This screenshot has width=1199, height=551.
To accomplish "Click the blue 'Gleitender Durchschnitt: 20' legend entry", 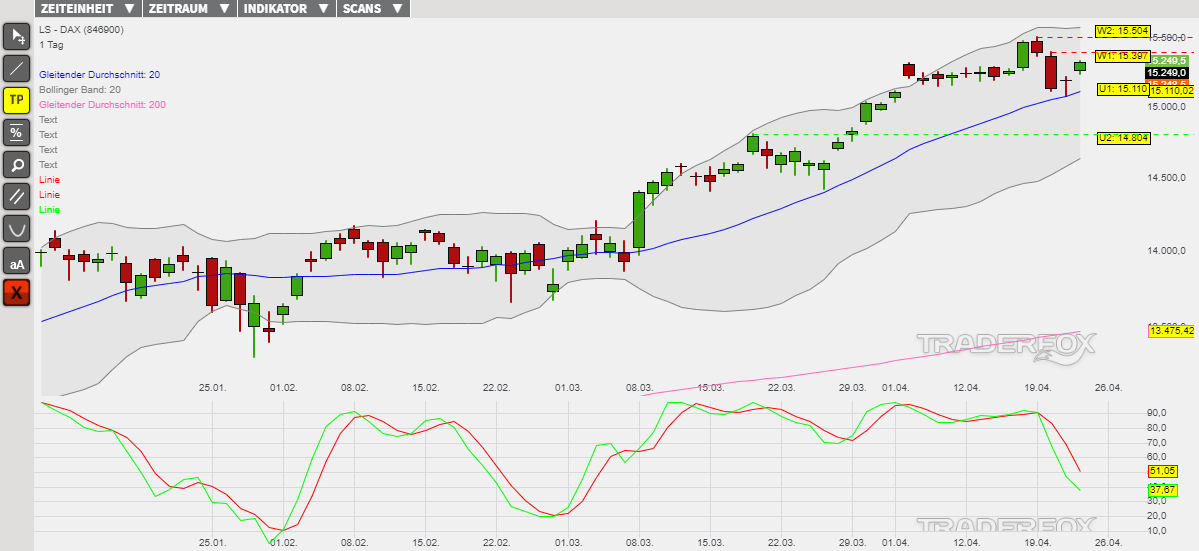I will (x=99, y=75).
